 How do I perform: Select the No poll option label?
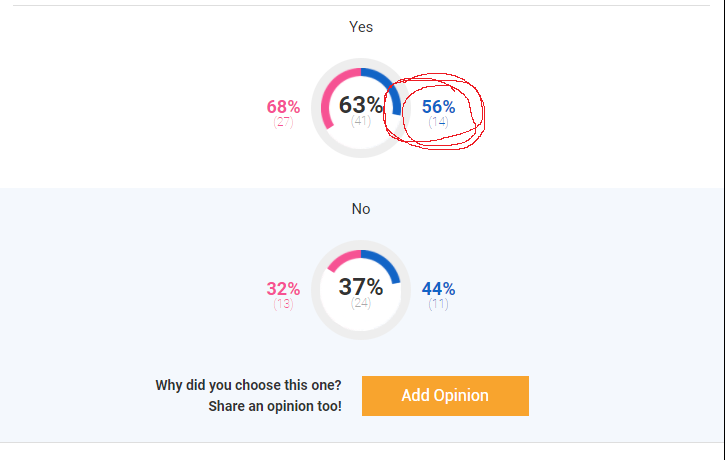click(360, 209)
